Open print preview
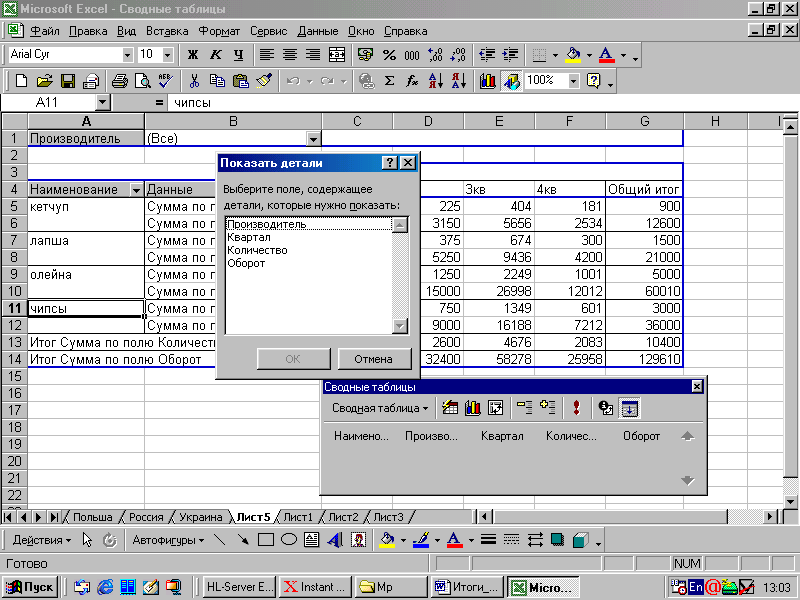 click(x=143, y=81)
